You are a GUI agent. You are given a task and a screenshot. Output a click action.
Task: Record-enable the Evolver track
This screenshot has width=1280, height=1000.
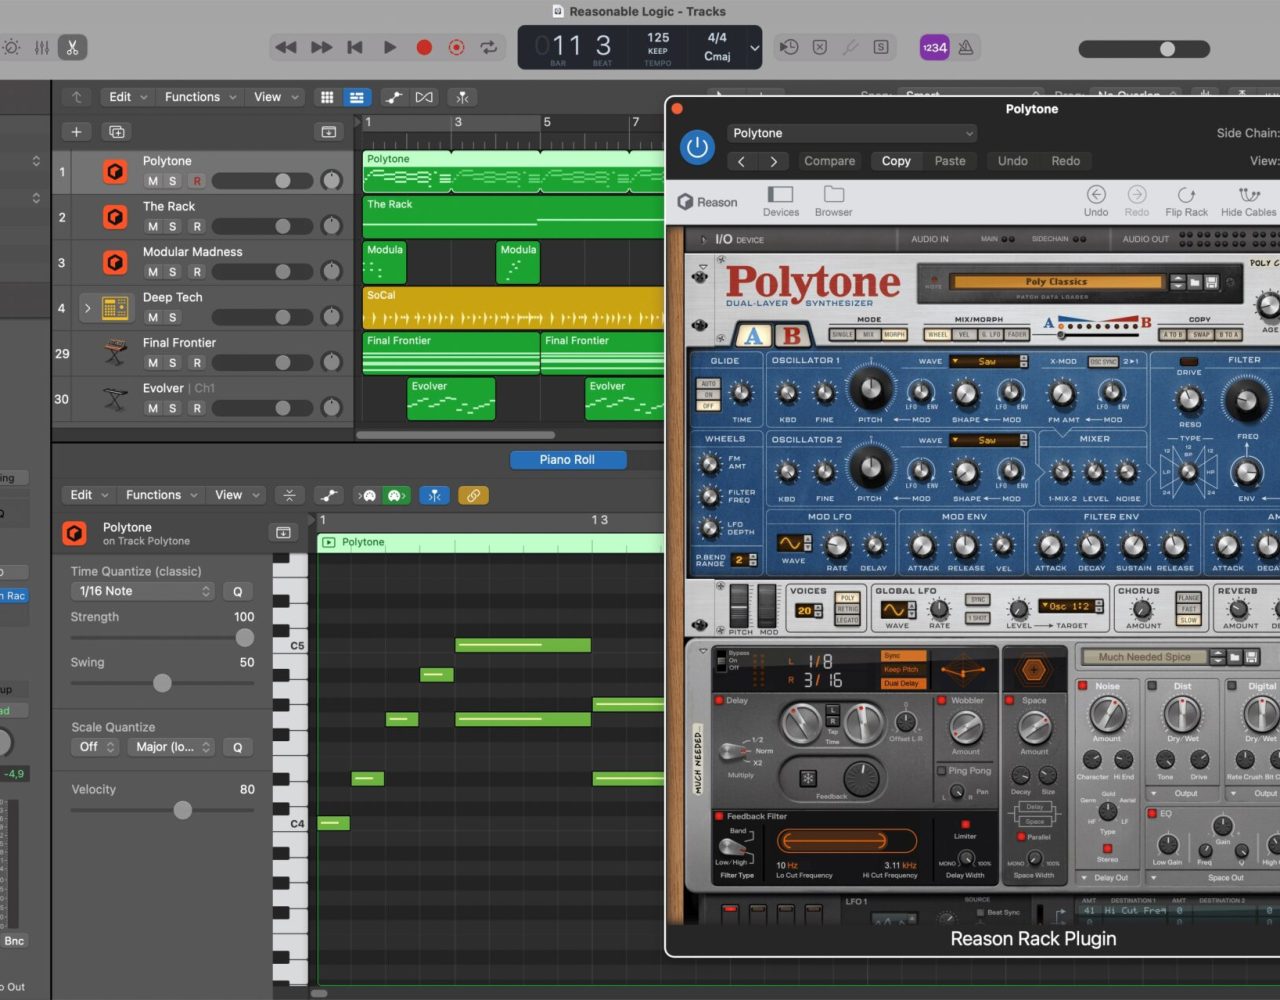pyautogui.click(x=197, y=408)
